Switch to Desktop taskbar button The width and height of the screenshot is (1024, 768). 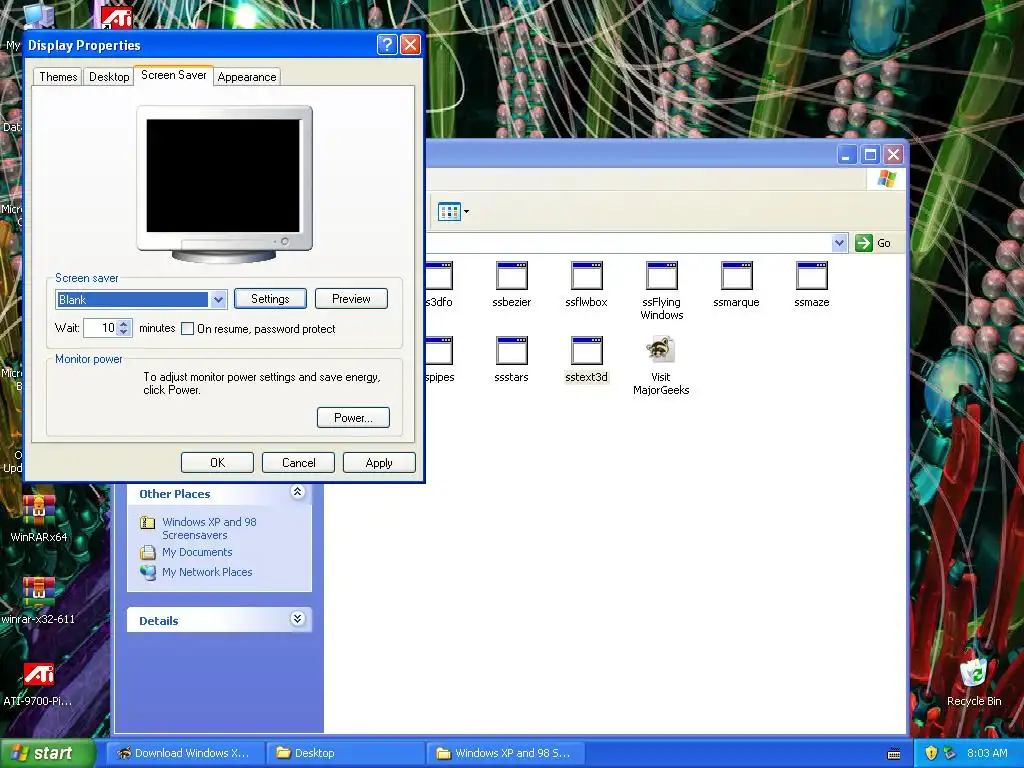(346, 753)
